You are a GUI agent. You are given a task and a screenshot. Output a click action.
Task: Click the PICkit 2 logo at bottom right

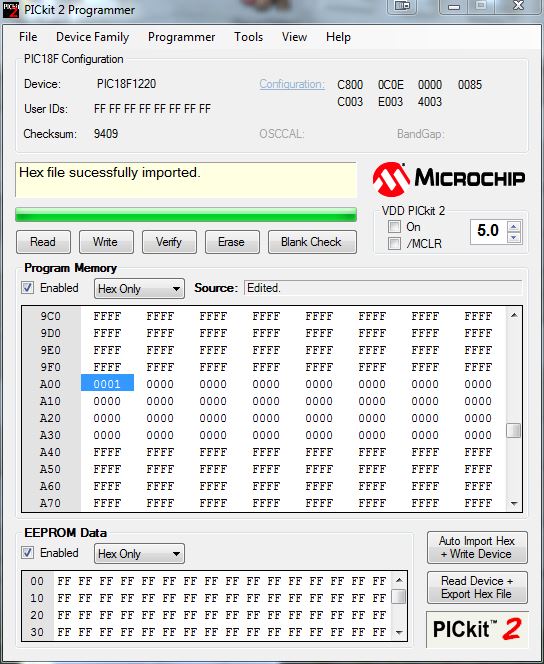coord(477,629)
